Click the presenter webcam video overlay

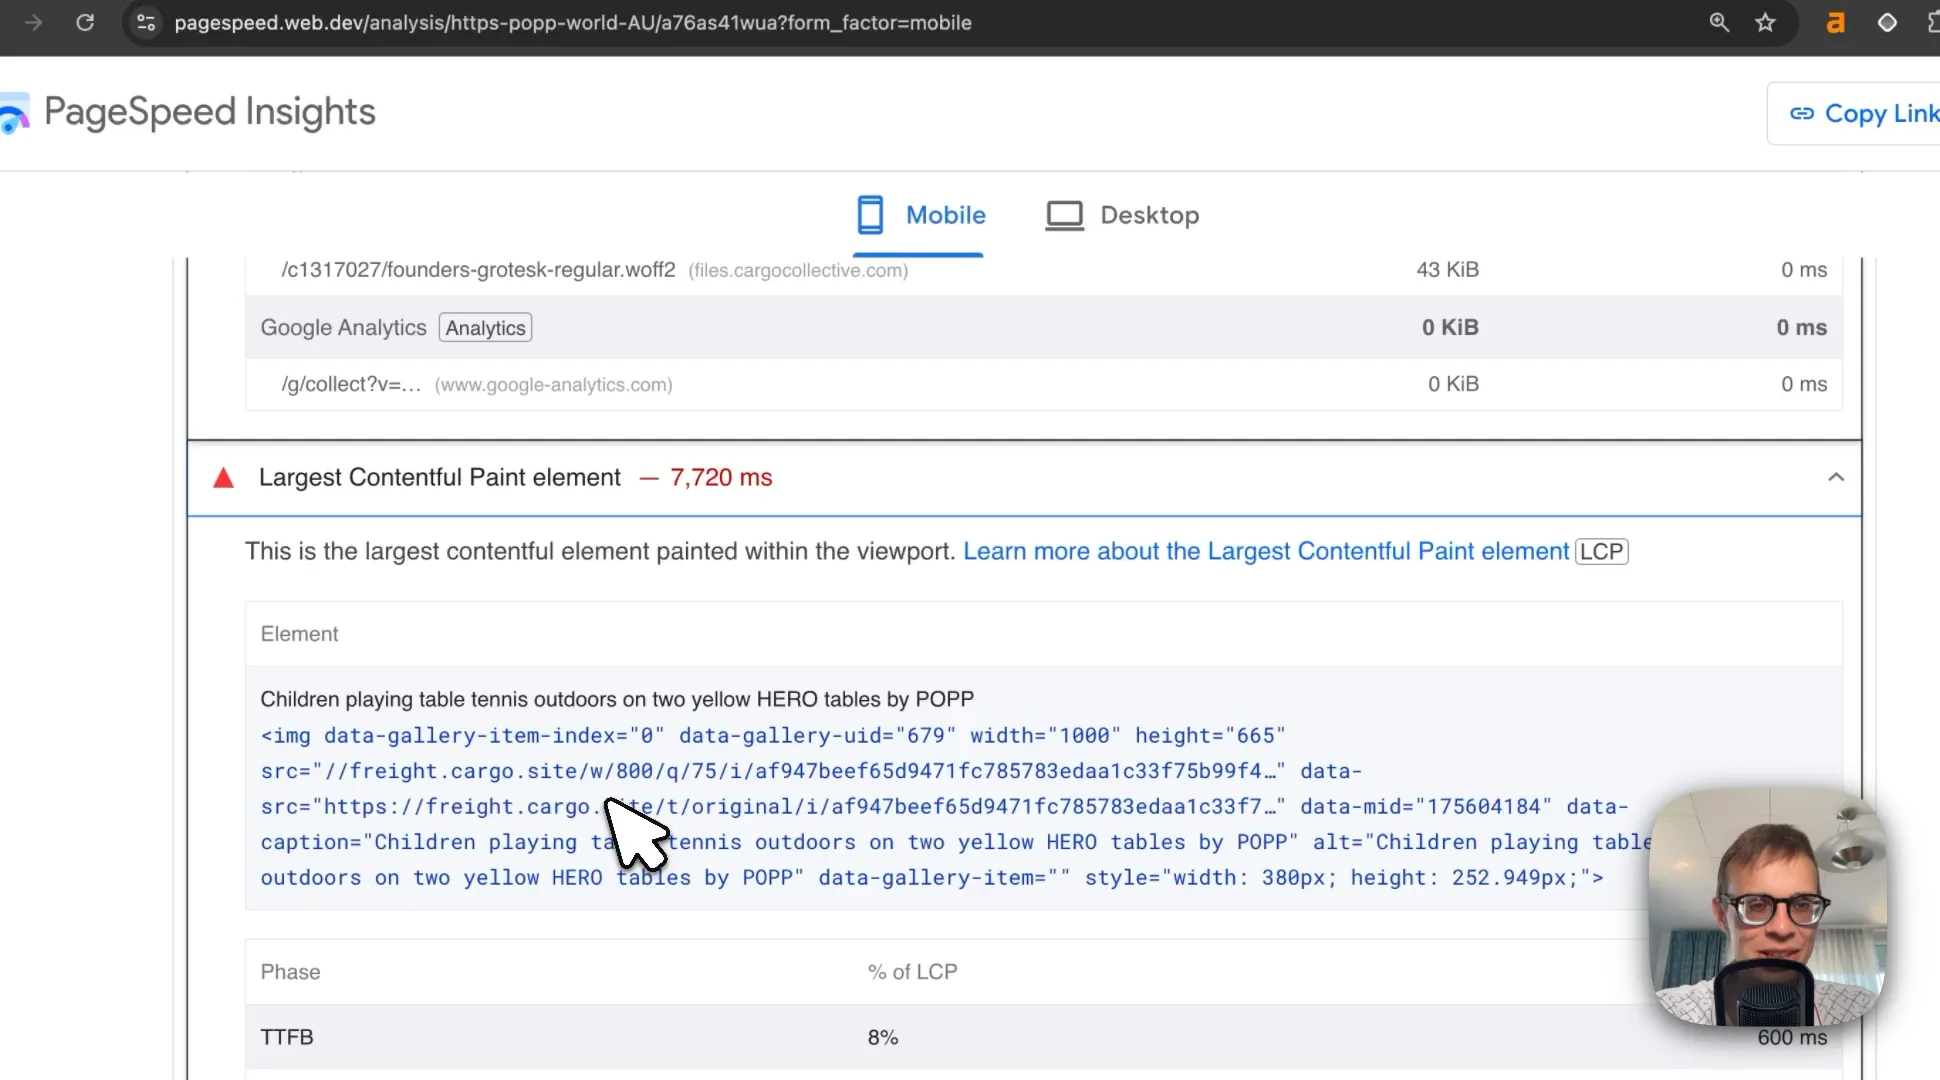1767,906
